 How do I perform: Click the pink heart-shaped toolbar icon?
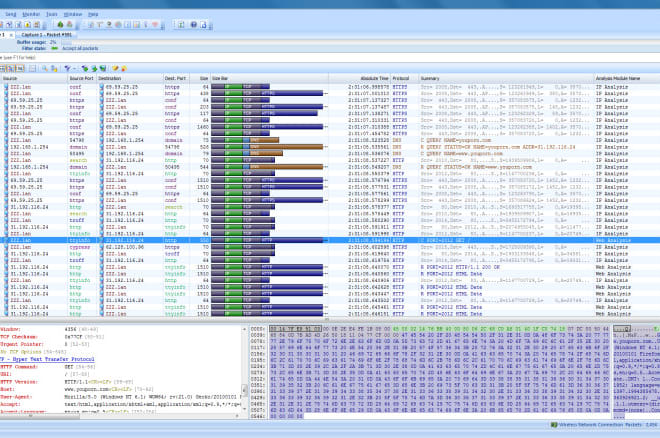point(155,25)
